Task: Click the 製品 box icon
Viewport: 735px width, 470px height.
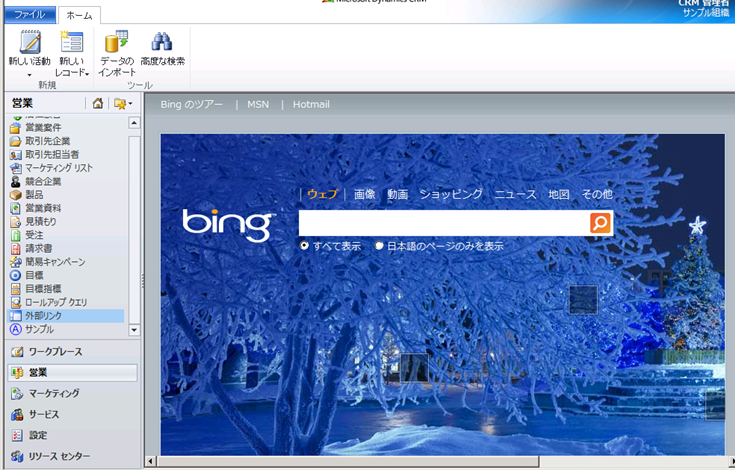Action: click(15, 194)
